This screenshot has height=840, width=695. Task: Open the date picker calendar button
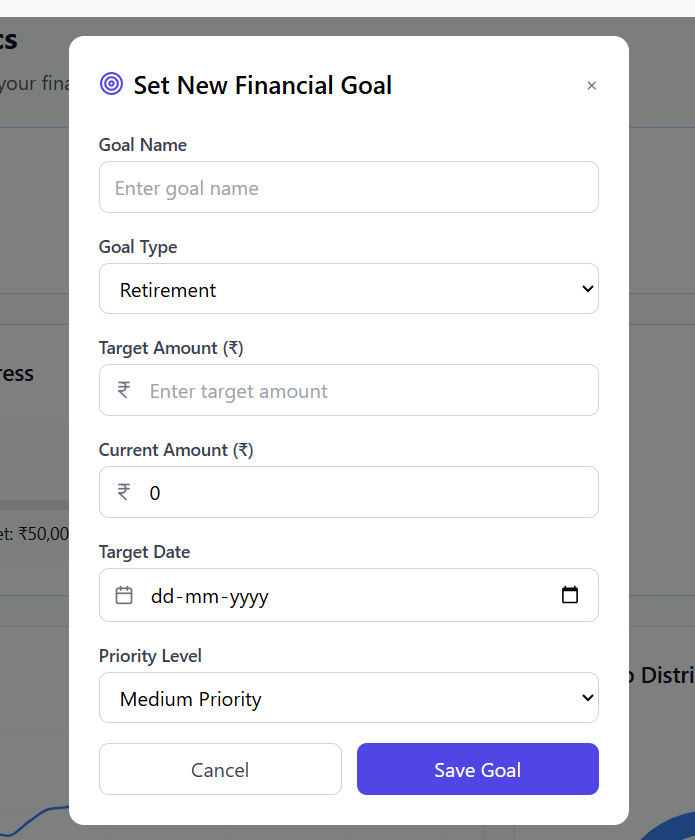[x=570, y=596]
